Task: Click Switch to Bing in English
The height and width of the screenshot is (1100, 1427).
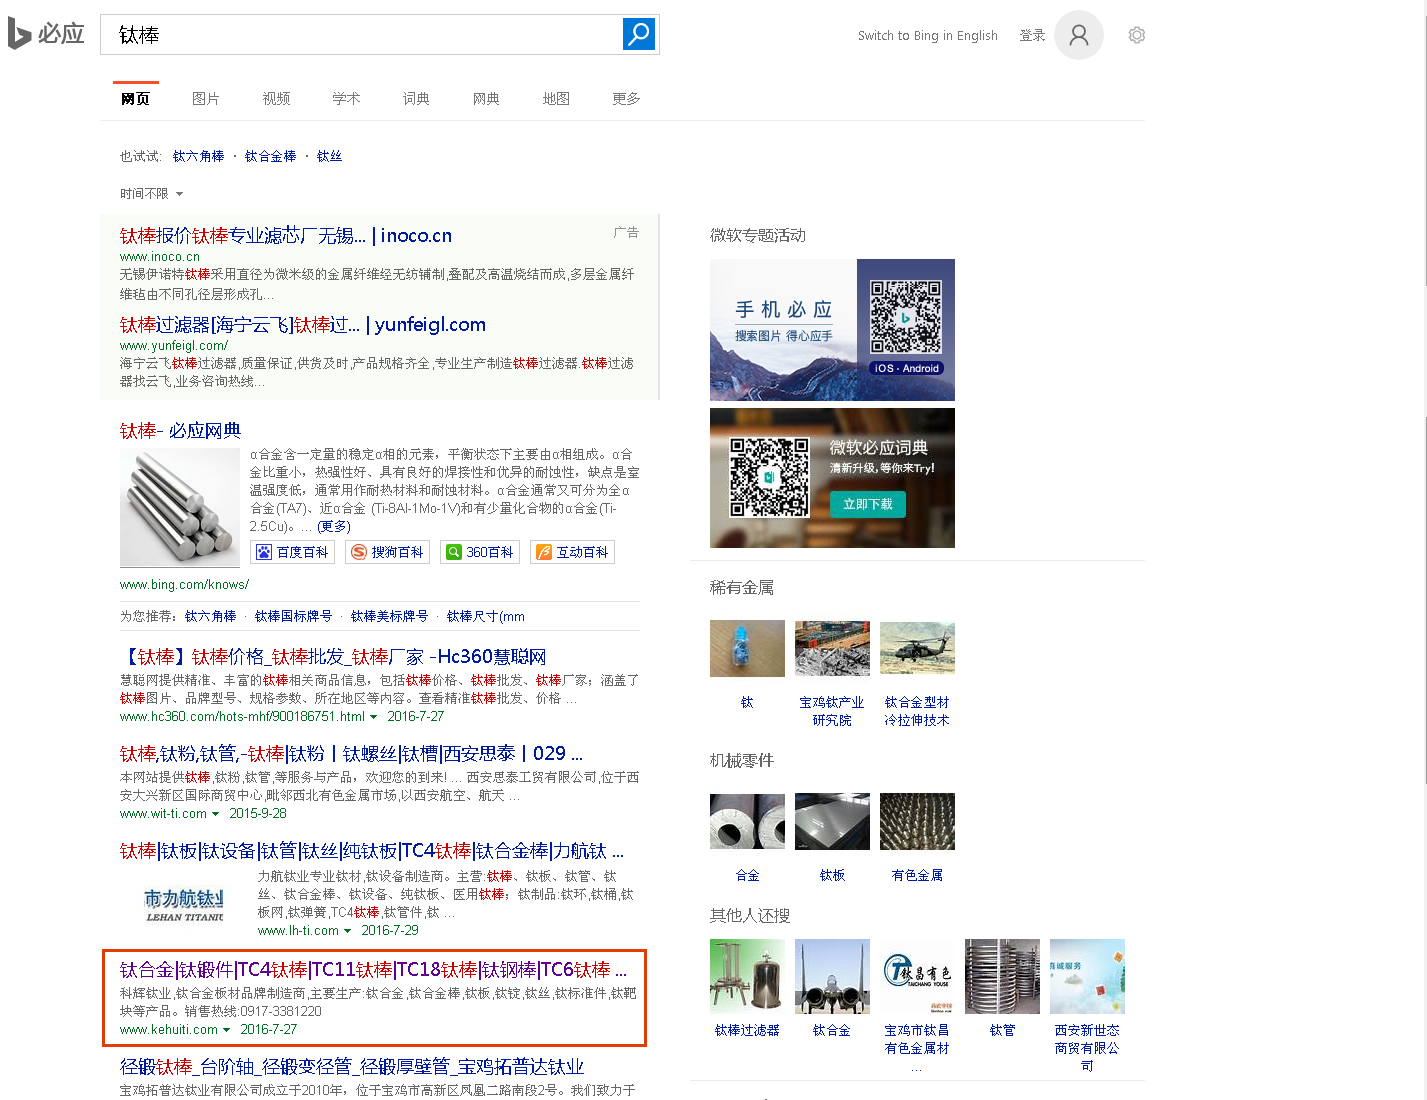Action: tap(927, 35)
